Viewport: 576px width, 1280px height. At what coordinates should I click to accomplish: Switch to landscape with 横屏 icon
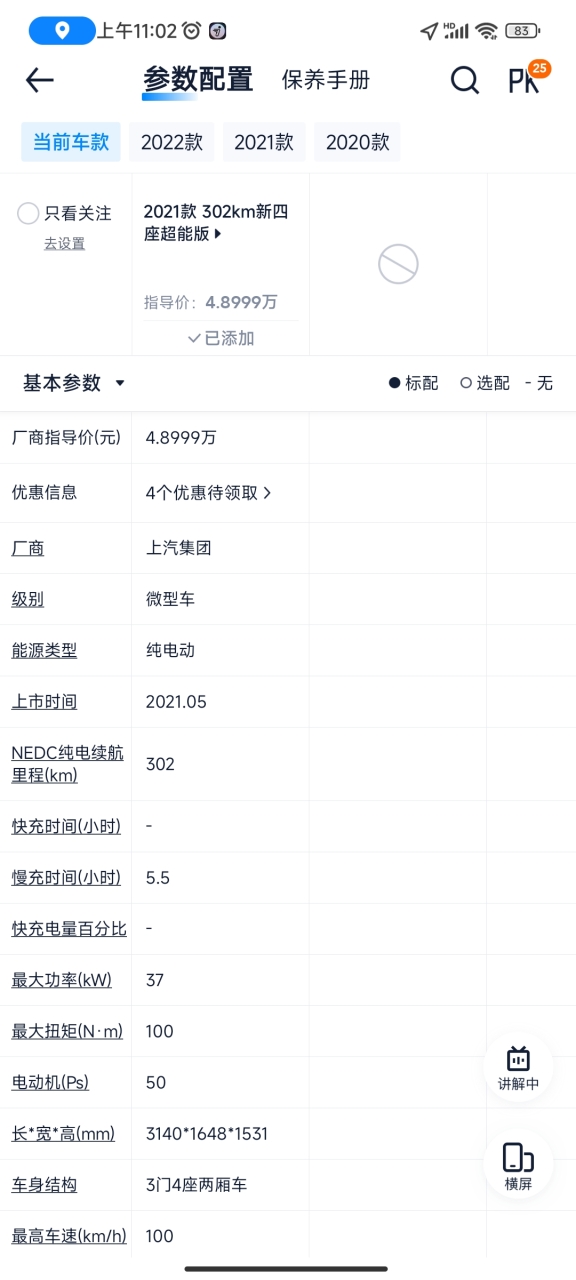(x=518, y=1166)
